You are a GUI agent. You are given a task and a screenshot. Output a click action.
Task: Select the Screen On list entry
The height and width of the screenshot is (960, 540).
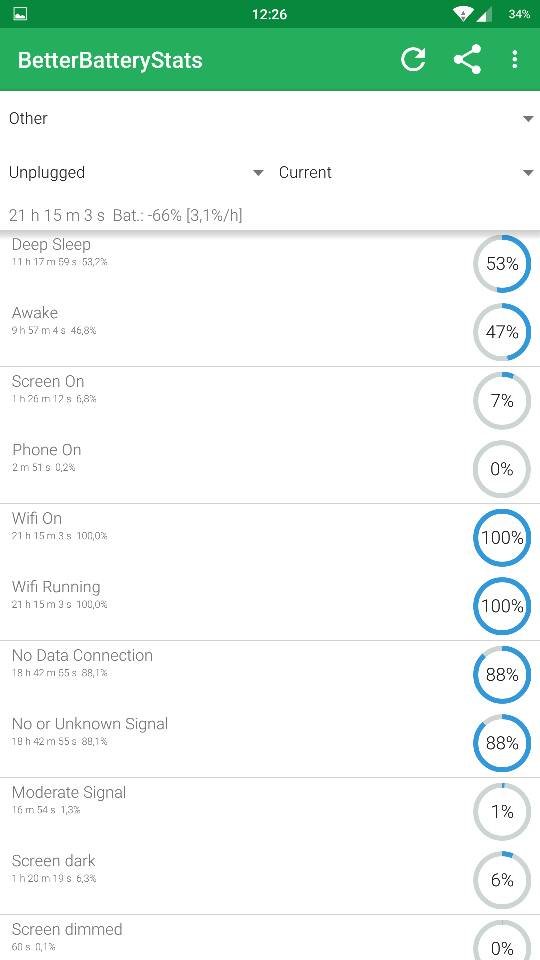click(x=270, y=402)
